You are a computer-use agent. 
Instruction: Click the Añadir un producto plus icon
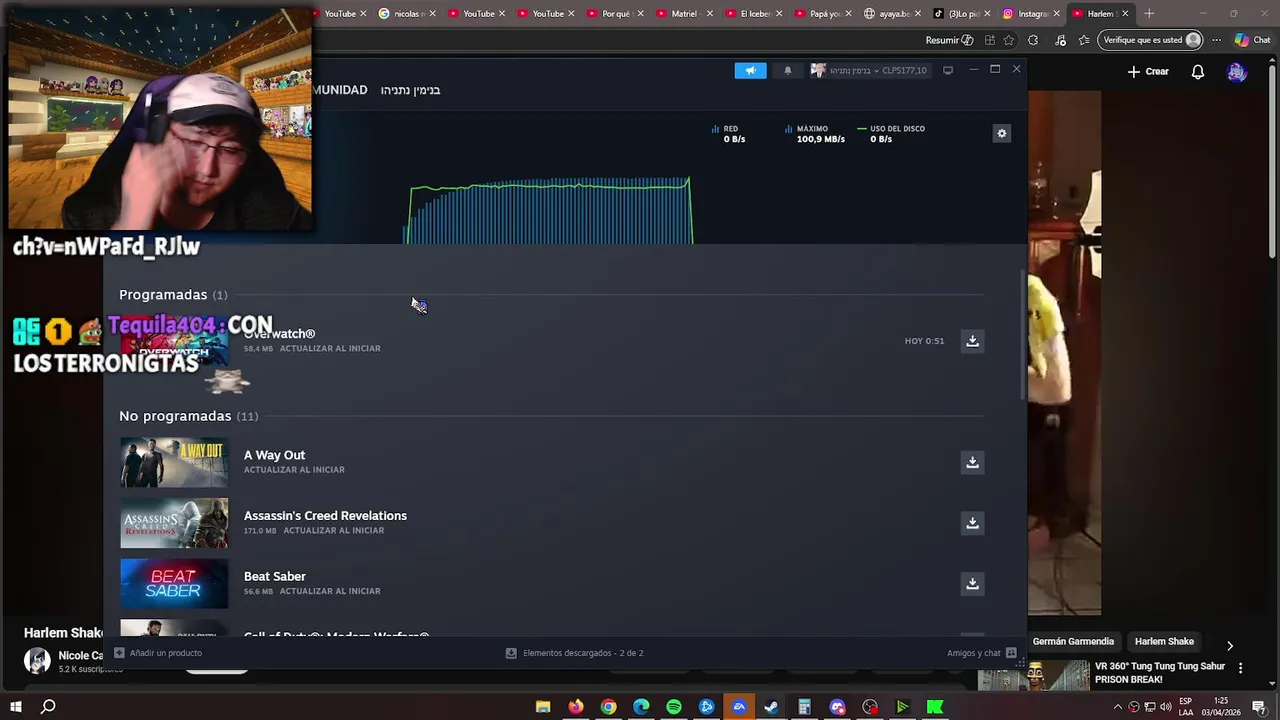pyautogui.click(x=119, y=653)
